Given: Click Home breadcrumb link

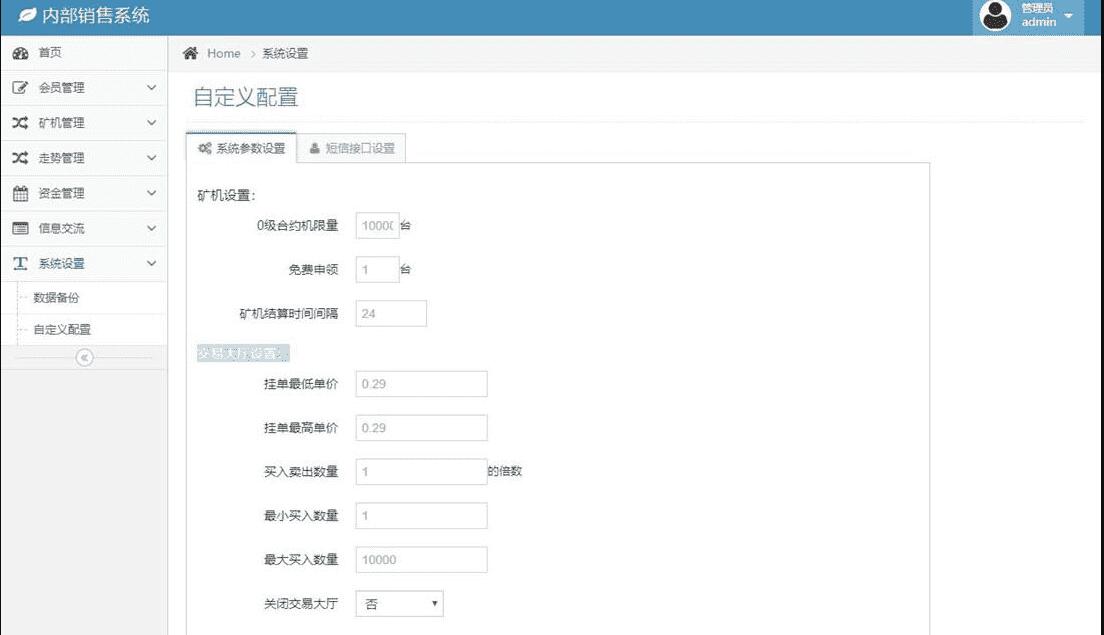Looking at the screenshot, I should tap(223, 54).
